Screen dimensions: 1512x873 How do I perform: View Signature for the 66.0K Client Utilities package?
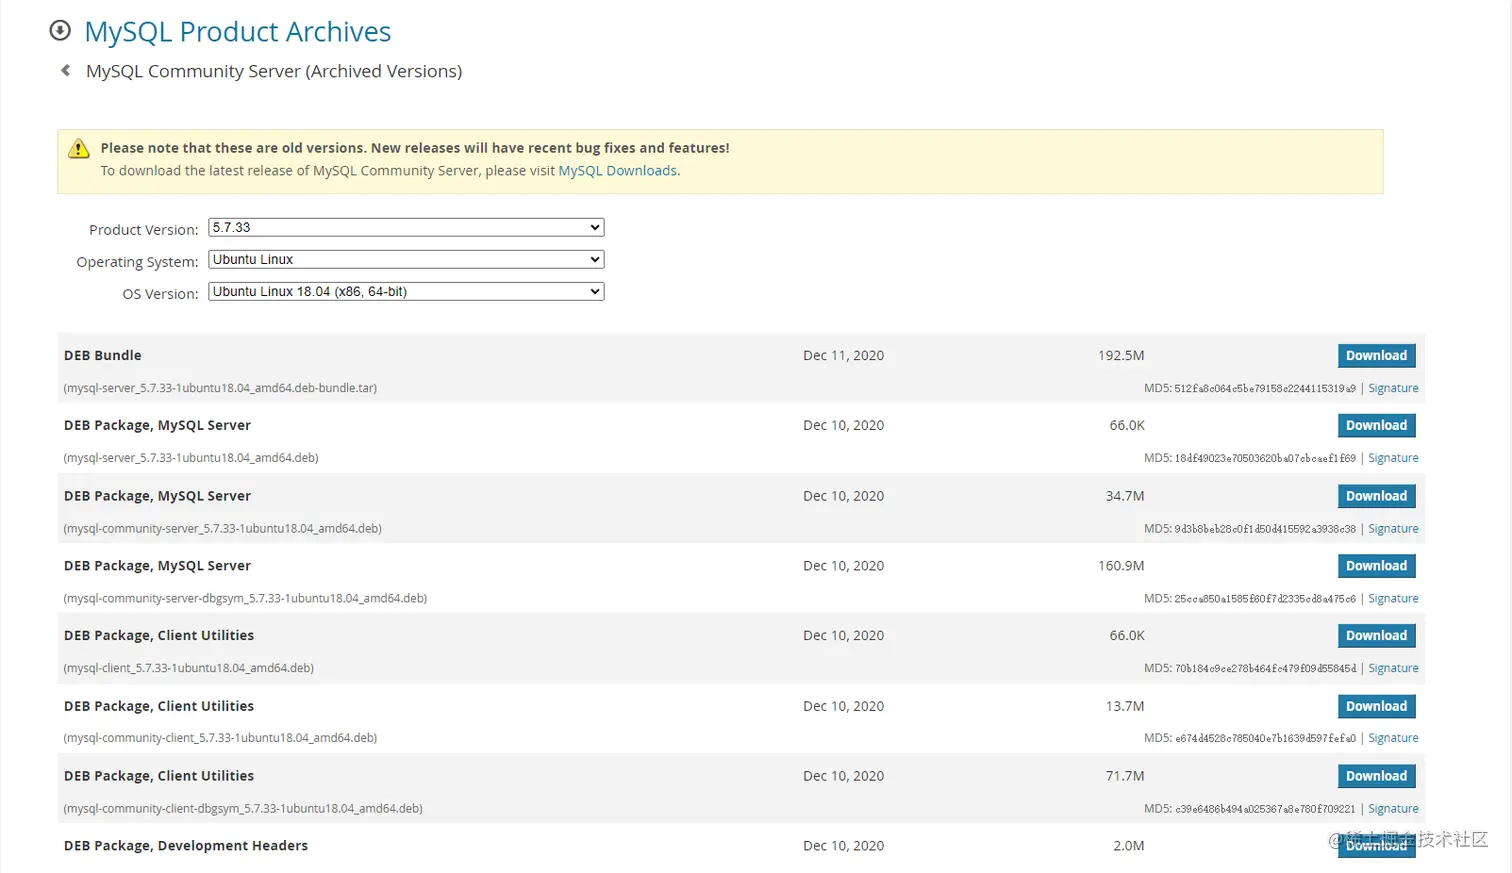[x=1393, y=668]
